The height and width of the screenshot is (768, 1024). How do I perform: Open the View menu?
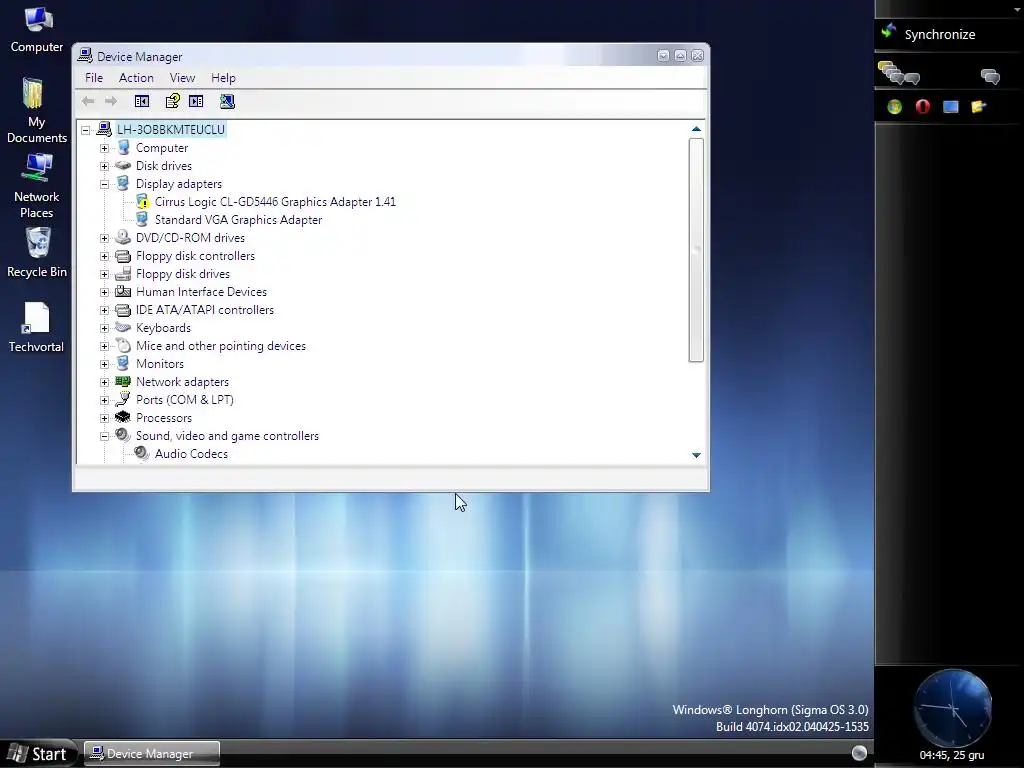pos(182,78)
